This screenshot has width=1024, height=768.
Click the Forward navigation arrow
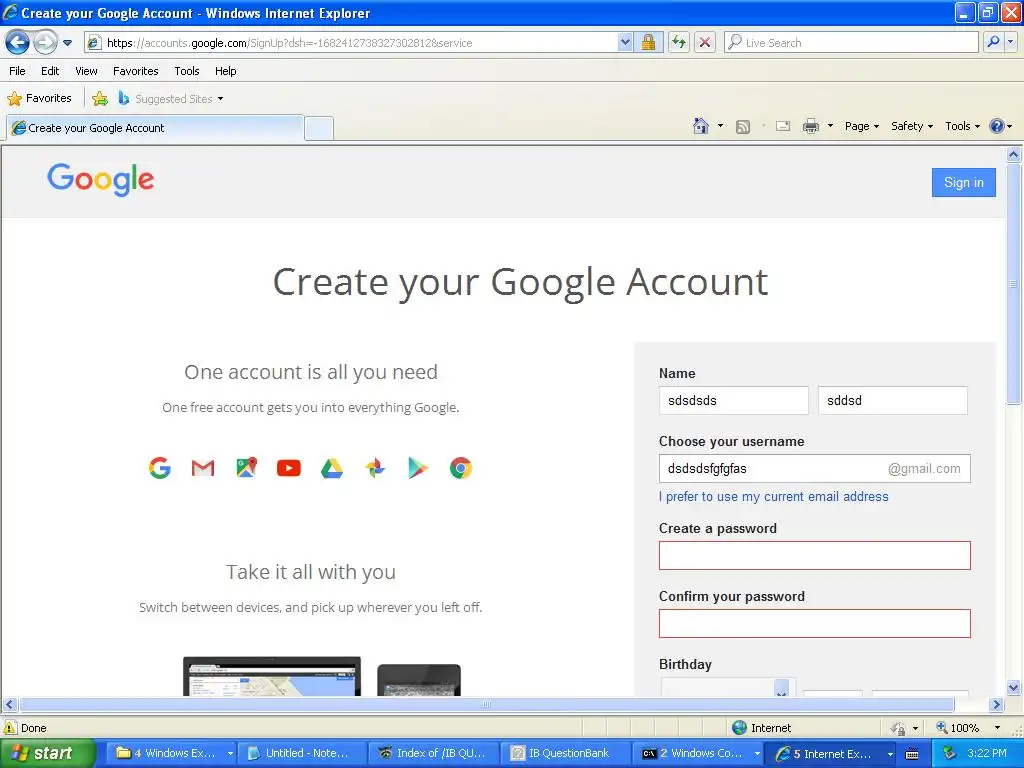point(45,43)
